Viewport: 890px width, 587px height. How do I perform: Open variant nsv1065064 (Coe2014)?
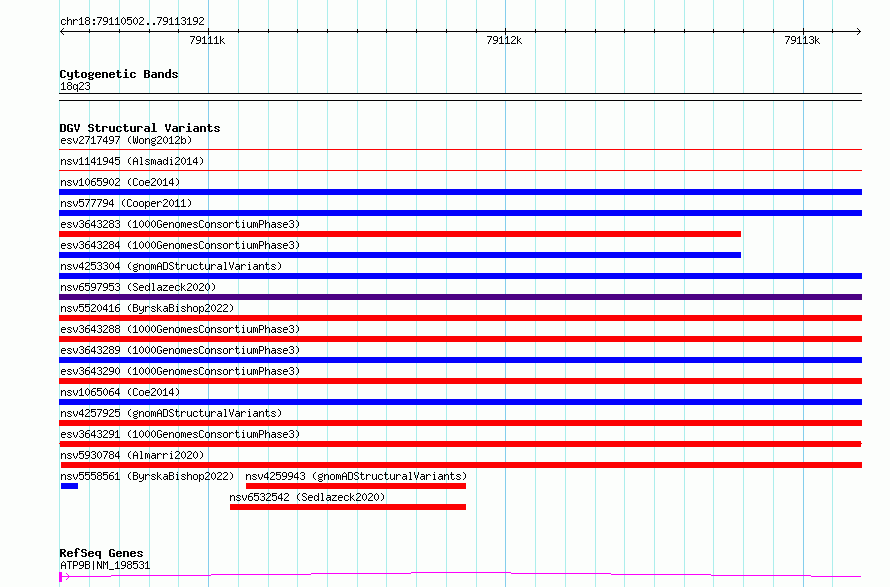click(x=120, y=392)
